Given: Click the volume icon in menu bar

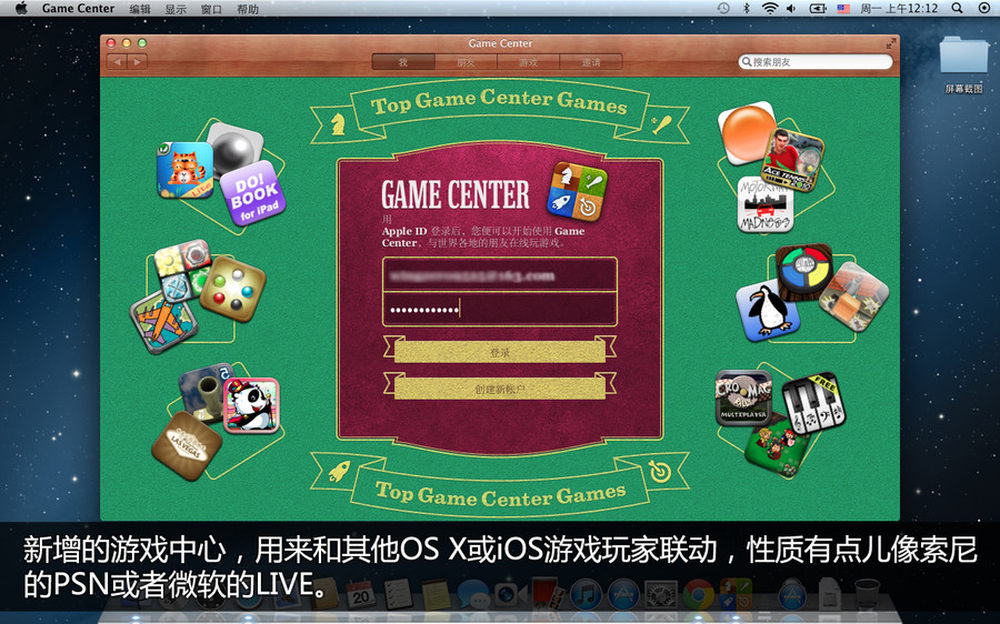Looking at the screenshot, I should click(791, 8).
